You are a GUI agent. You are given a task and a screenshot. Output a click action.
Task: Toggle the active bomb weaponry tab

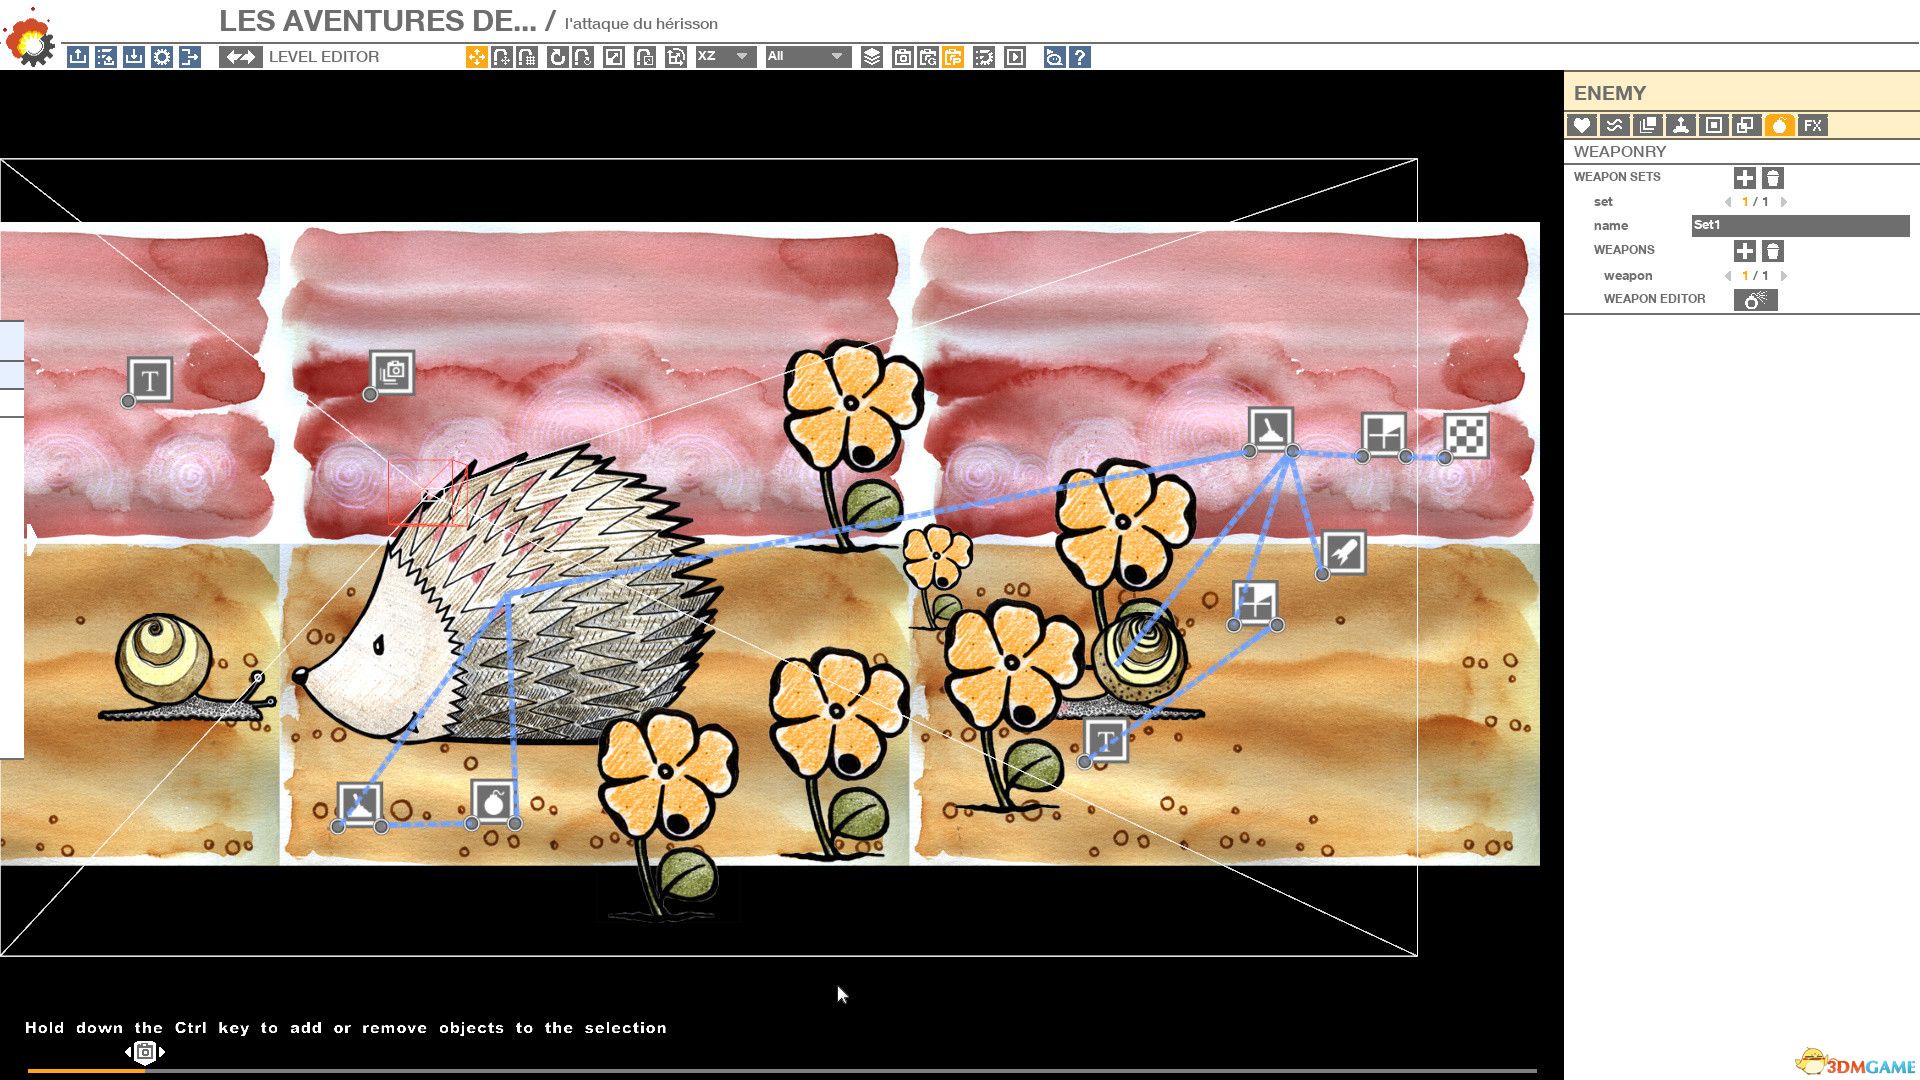tap(1778, 126)
